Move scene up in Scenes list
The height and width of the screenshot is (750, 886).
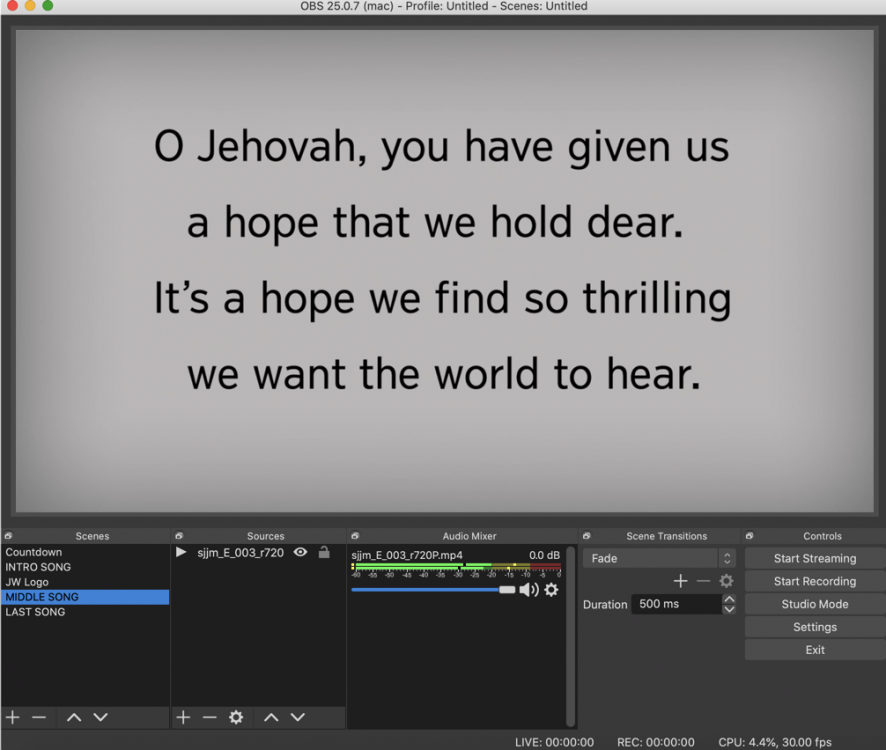[74, 717]
